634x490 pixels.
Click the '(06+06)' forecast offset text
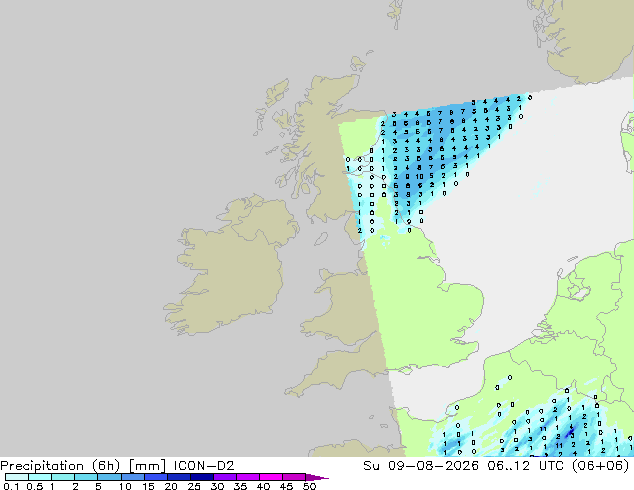pos(601,466)
